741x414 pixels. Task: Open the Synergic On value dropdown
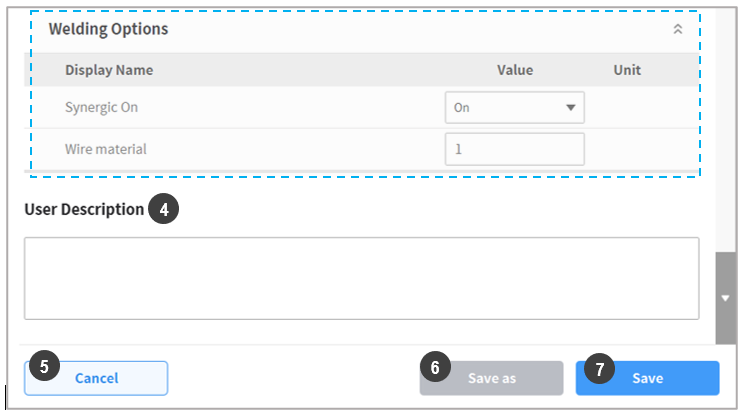tap(514, 108)
